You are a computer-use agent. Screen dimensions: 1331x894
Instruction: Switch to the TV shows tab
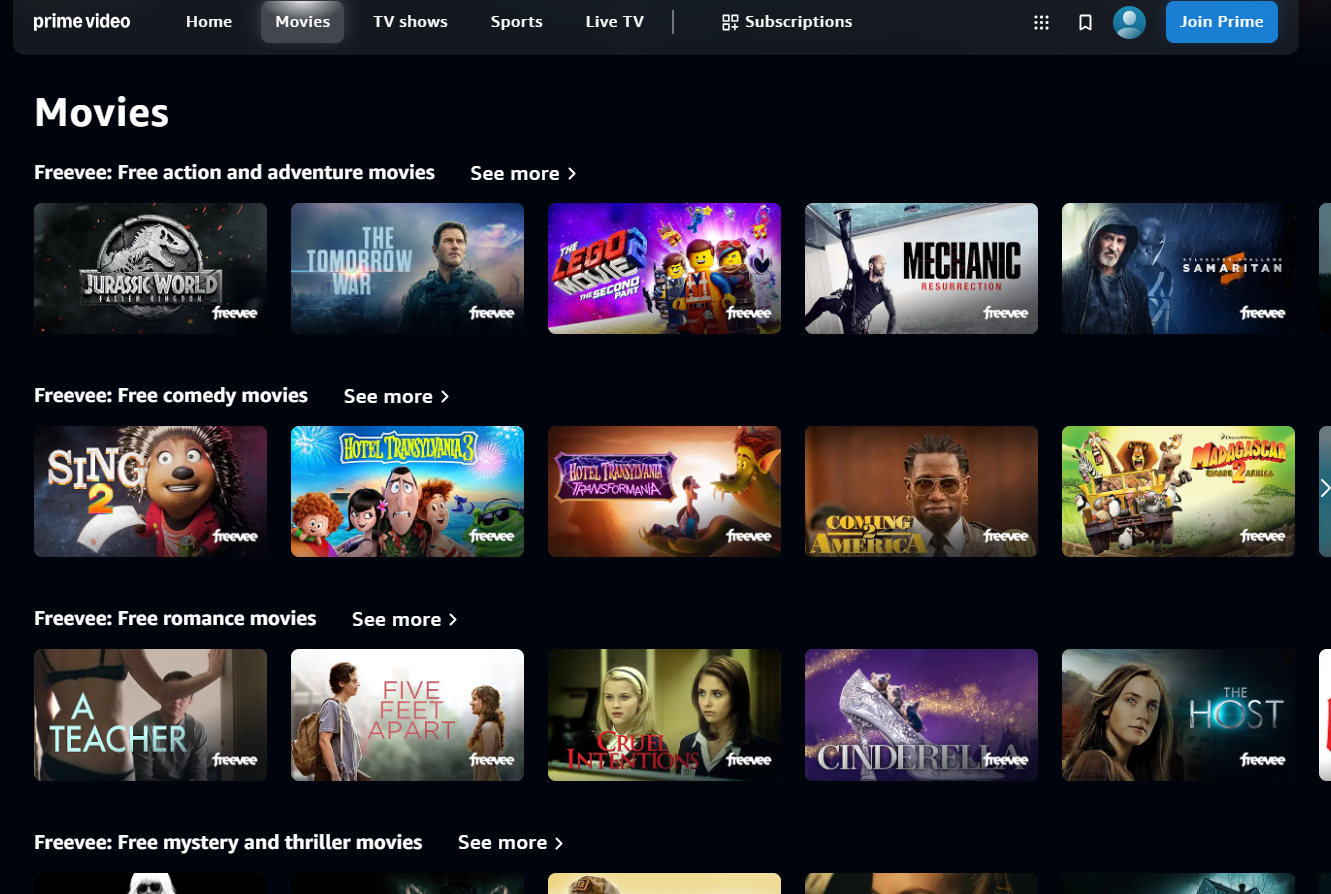pos(410,21)
